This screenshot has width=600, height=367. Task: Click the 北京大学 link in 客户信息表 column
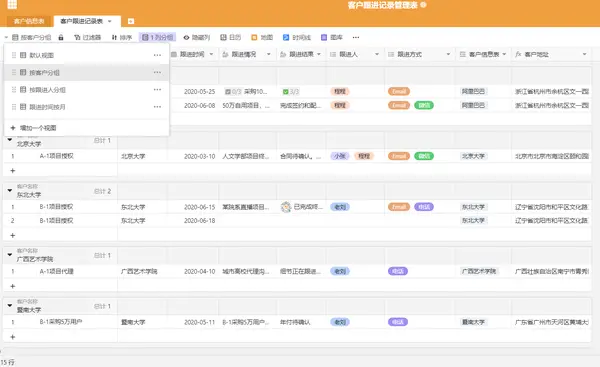point(473,156)
